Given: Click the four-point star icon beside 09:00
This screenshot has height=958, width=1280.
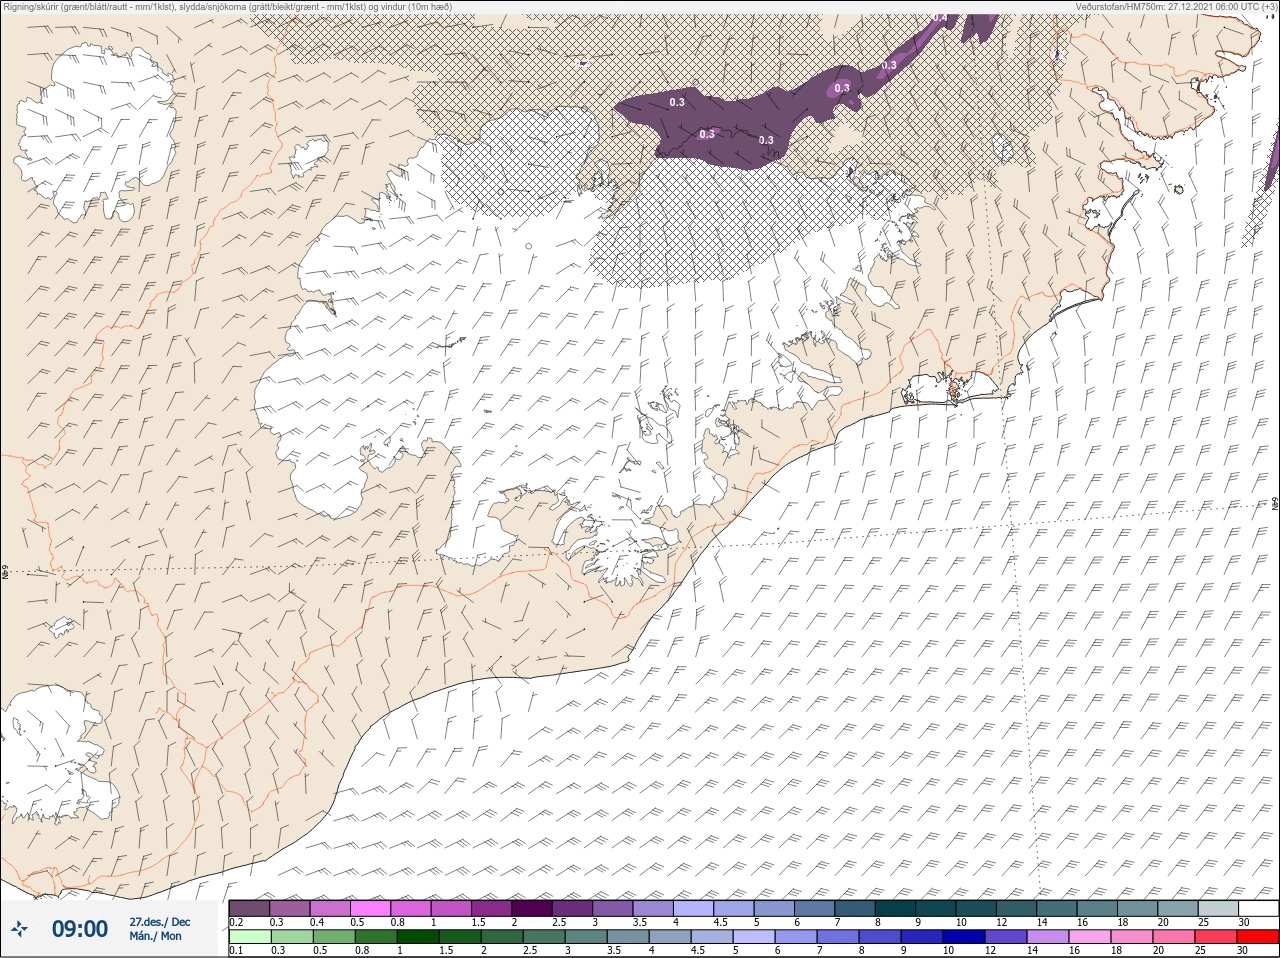Looking at the screenshot, I should pos(20,929).
